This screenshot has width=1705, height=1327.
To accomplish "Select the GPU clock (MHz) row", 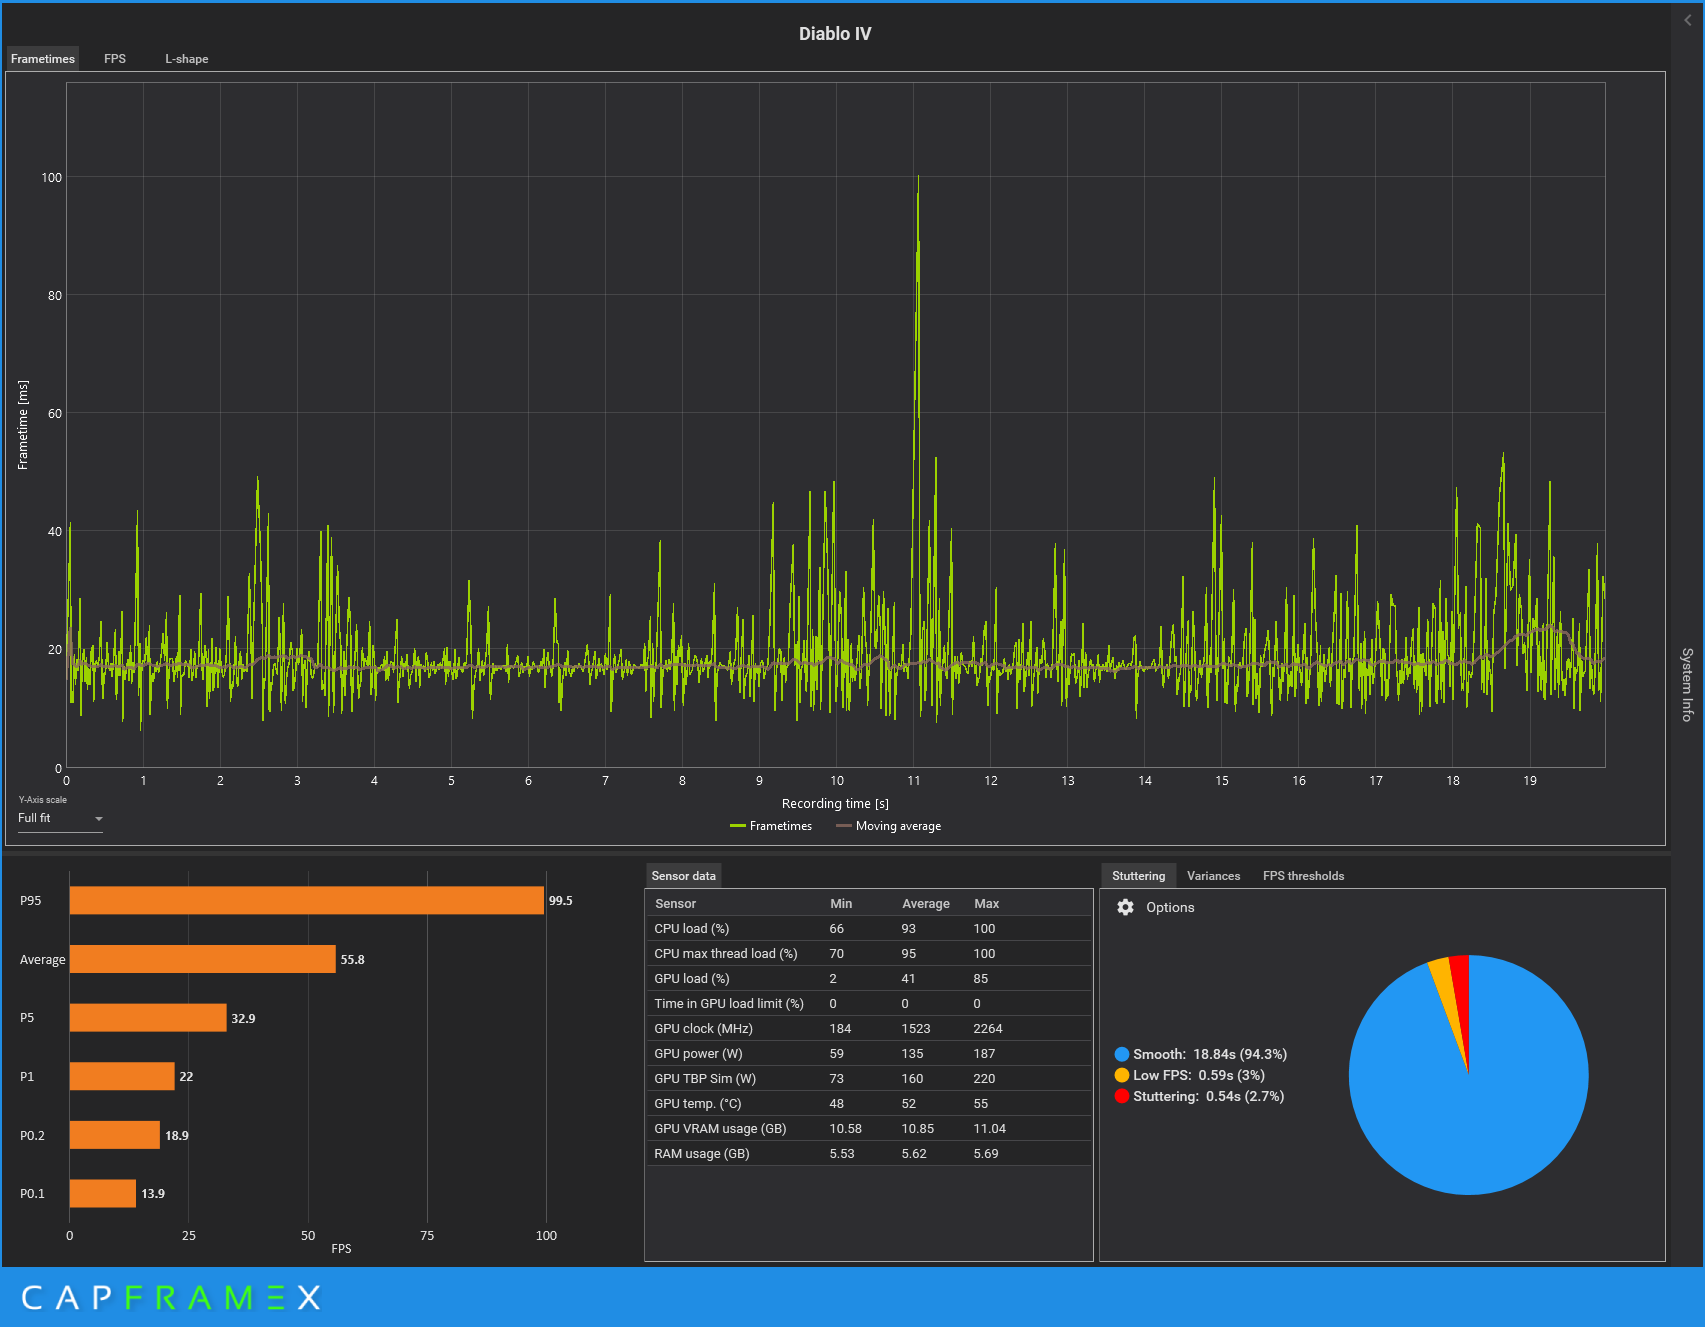I will click(x=868, y=1028).
